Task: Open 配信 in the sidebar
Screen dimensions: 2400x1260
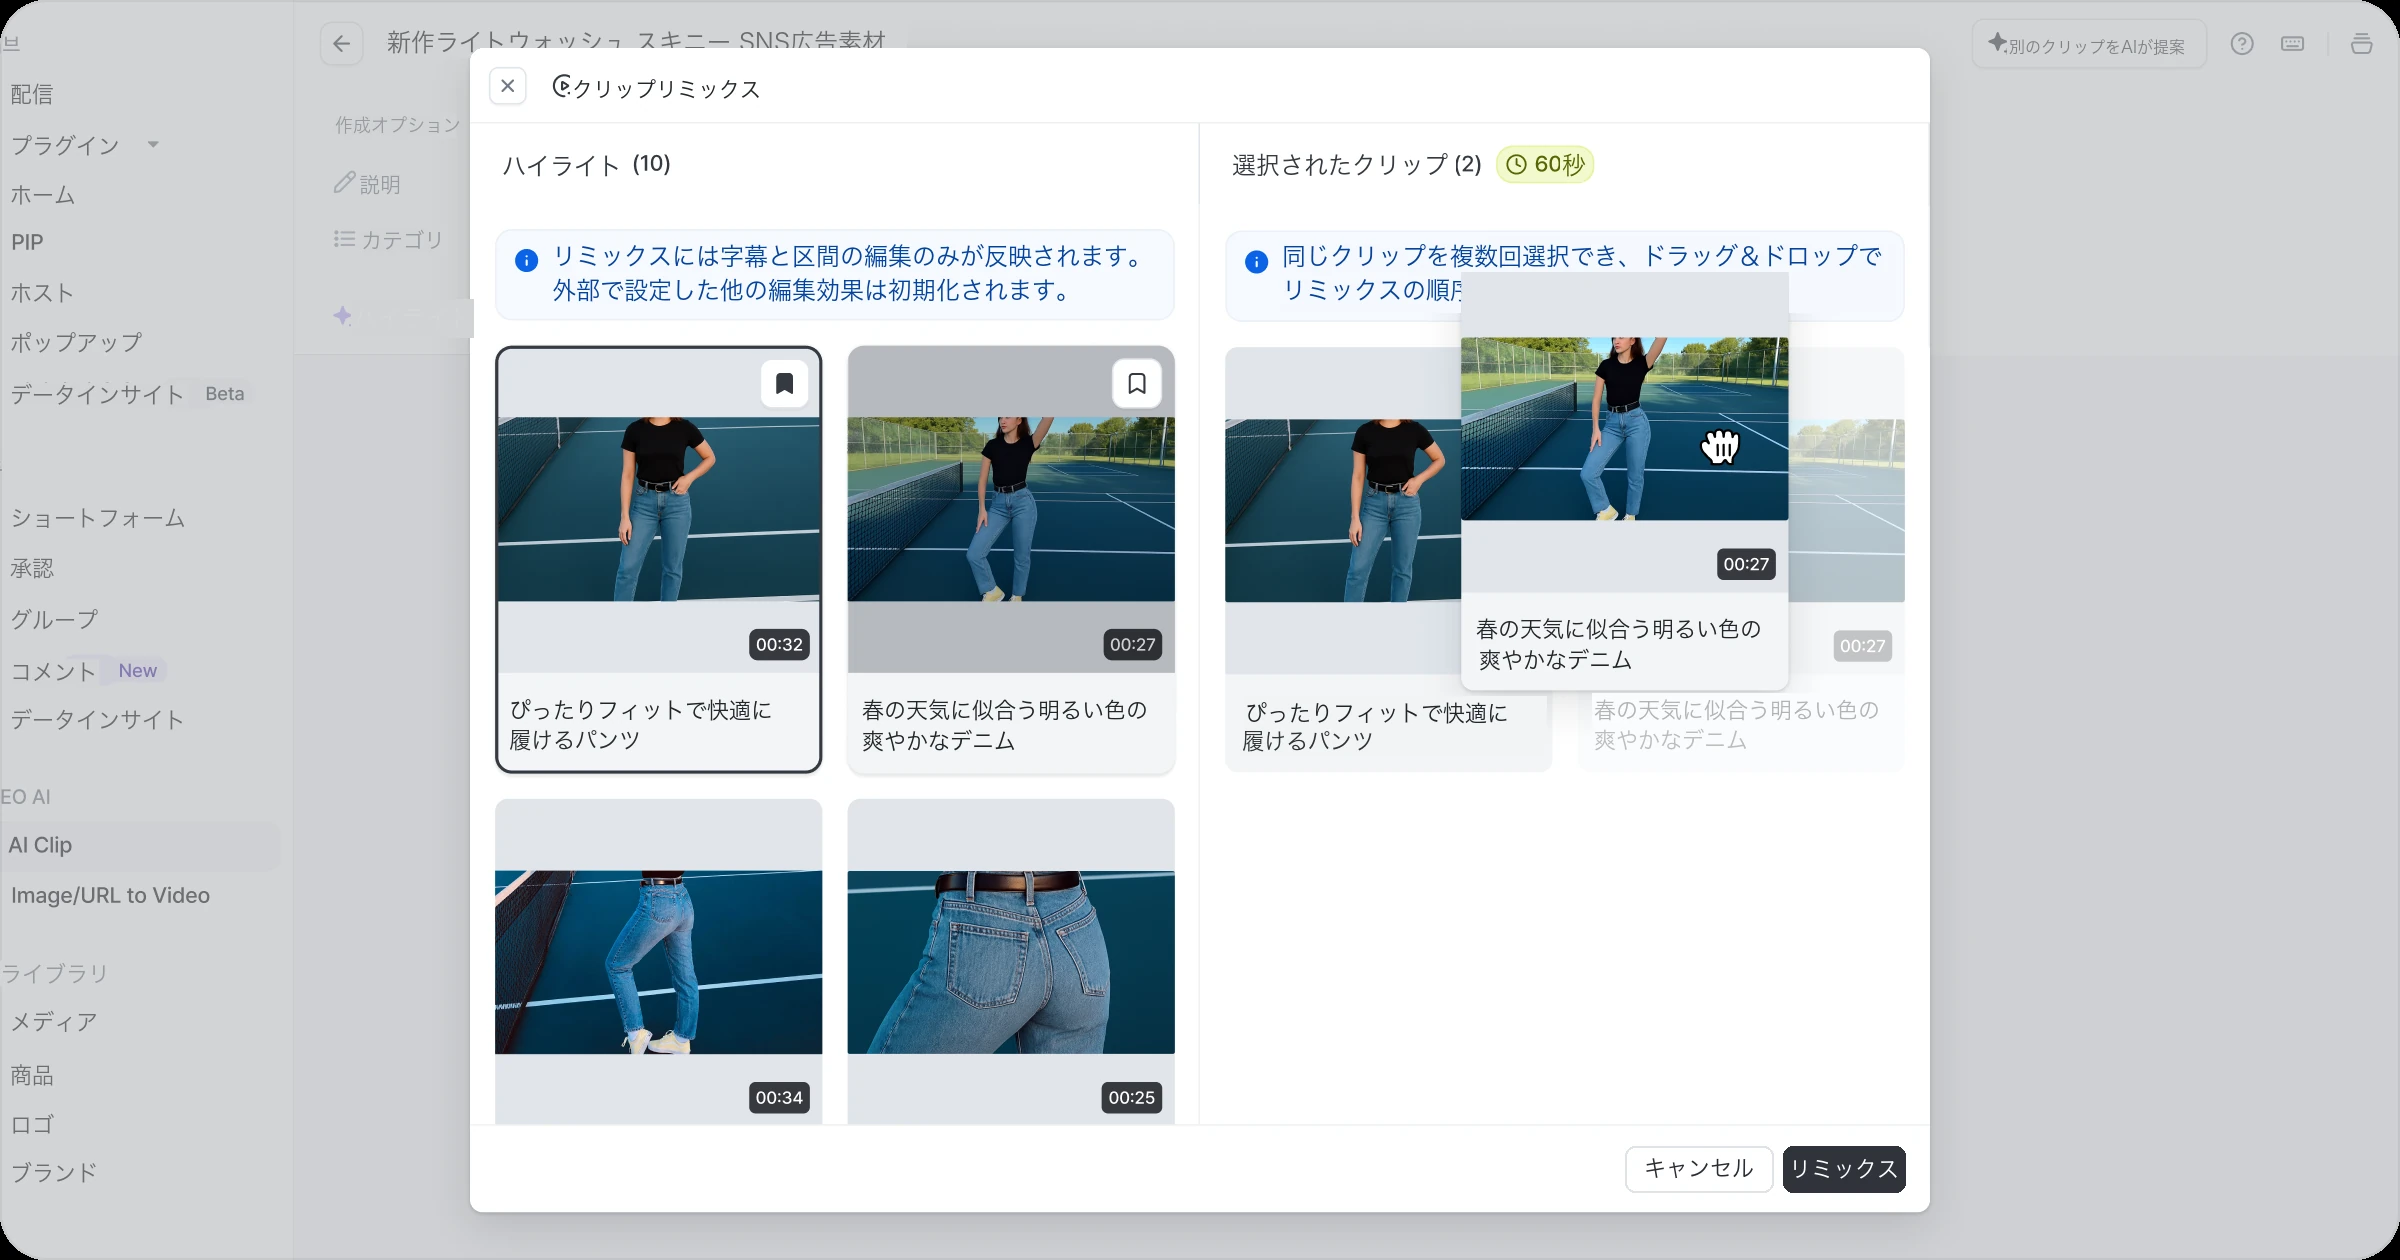Action: (x=32, y=94)
